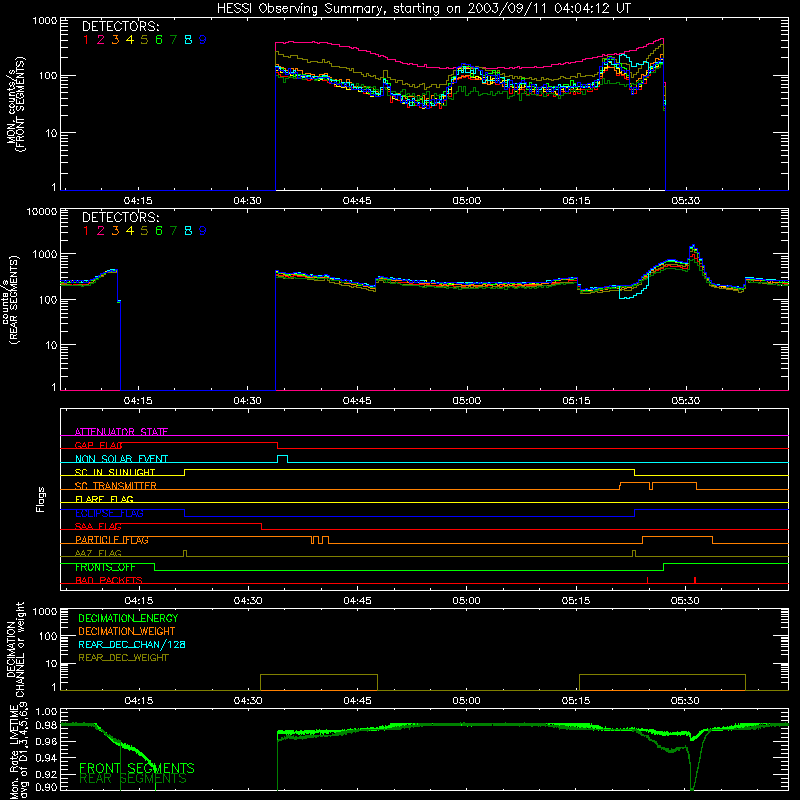Click the 04:15 tick under front segments plot
This screenshot has height=800, width=800.
tap(138, 201)
